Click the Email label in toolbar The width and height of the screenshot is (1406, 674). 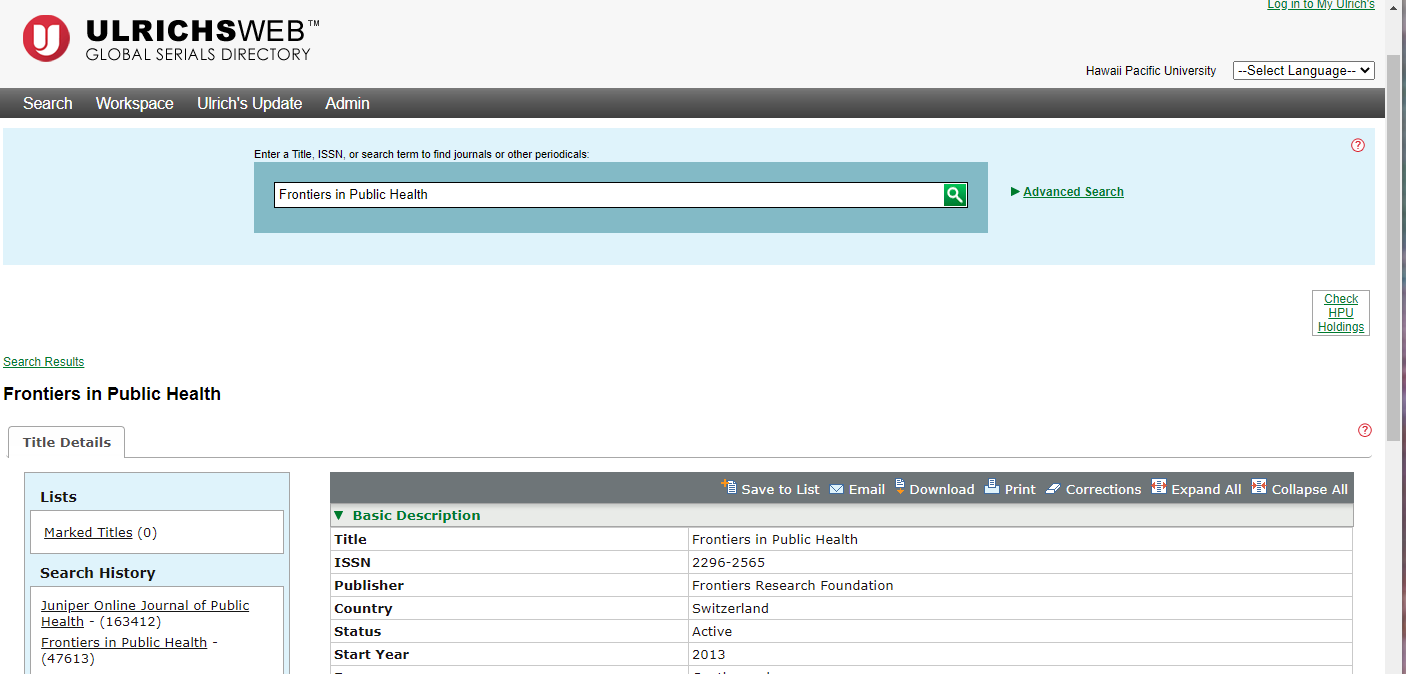point(867,490)
